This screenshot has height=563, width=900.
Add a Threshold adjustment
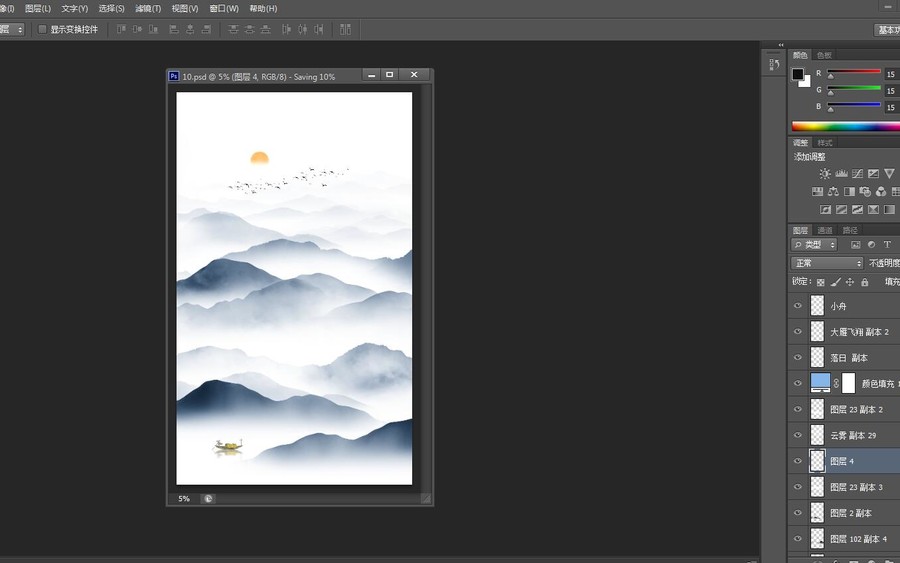(858, 209)
